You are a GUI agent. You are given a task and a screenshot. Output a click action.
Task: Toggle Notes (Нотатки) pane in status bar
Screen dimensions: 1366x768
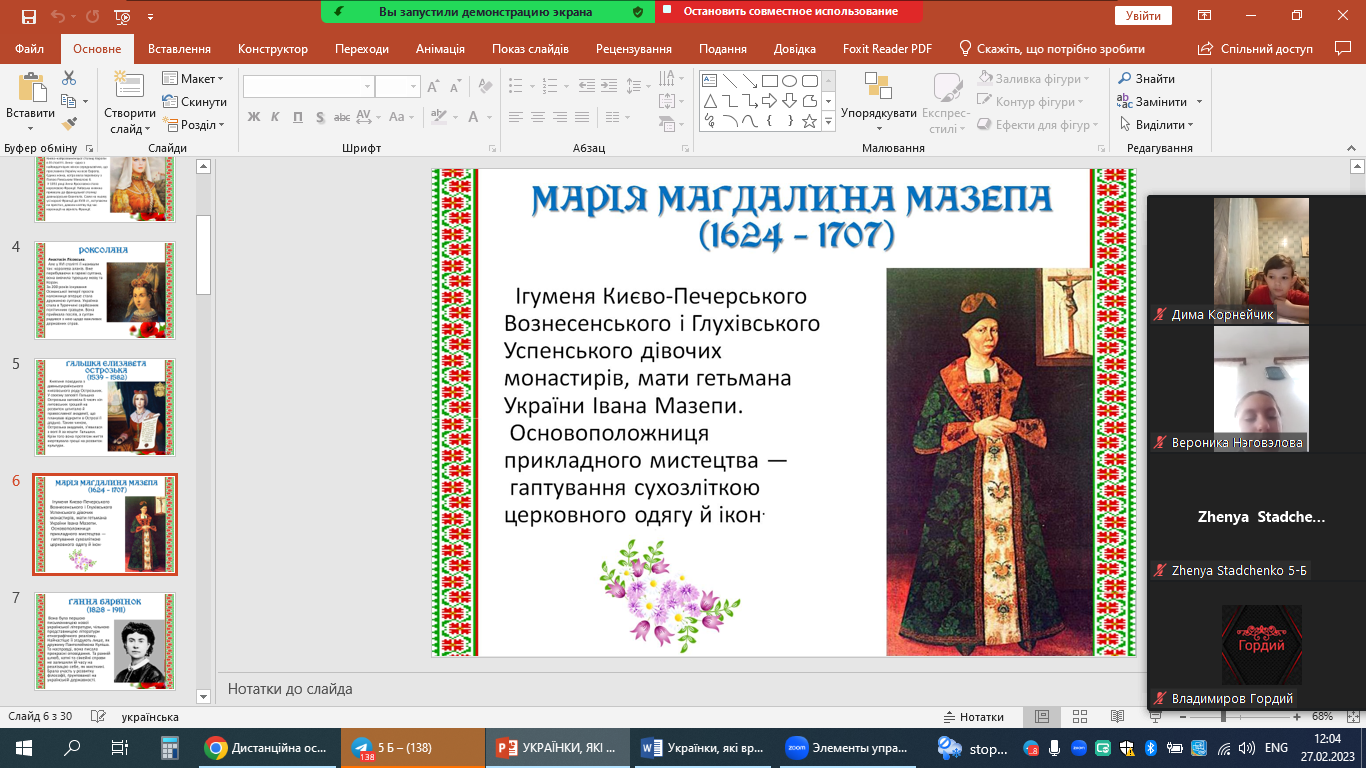973,717
